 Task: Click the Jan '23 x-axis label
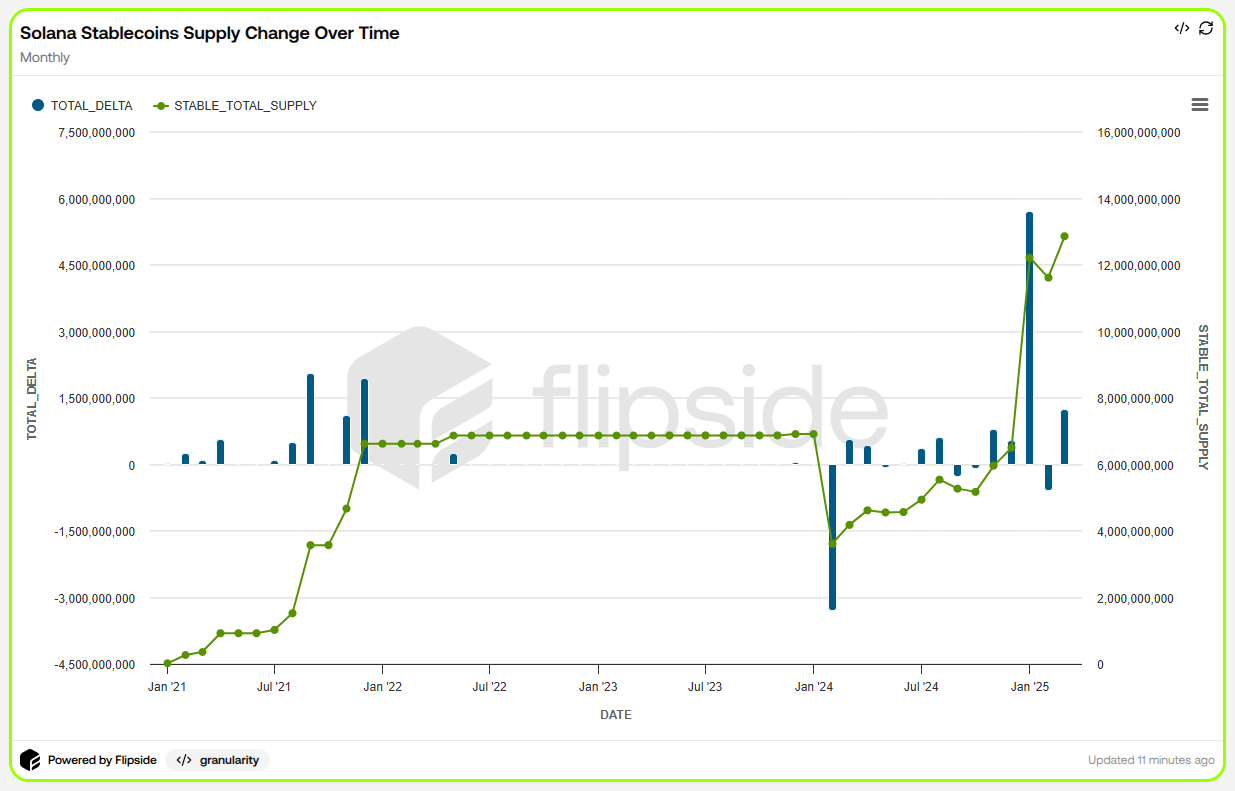point(597,687)
